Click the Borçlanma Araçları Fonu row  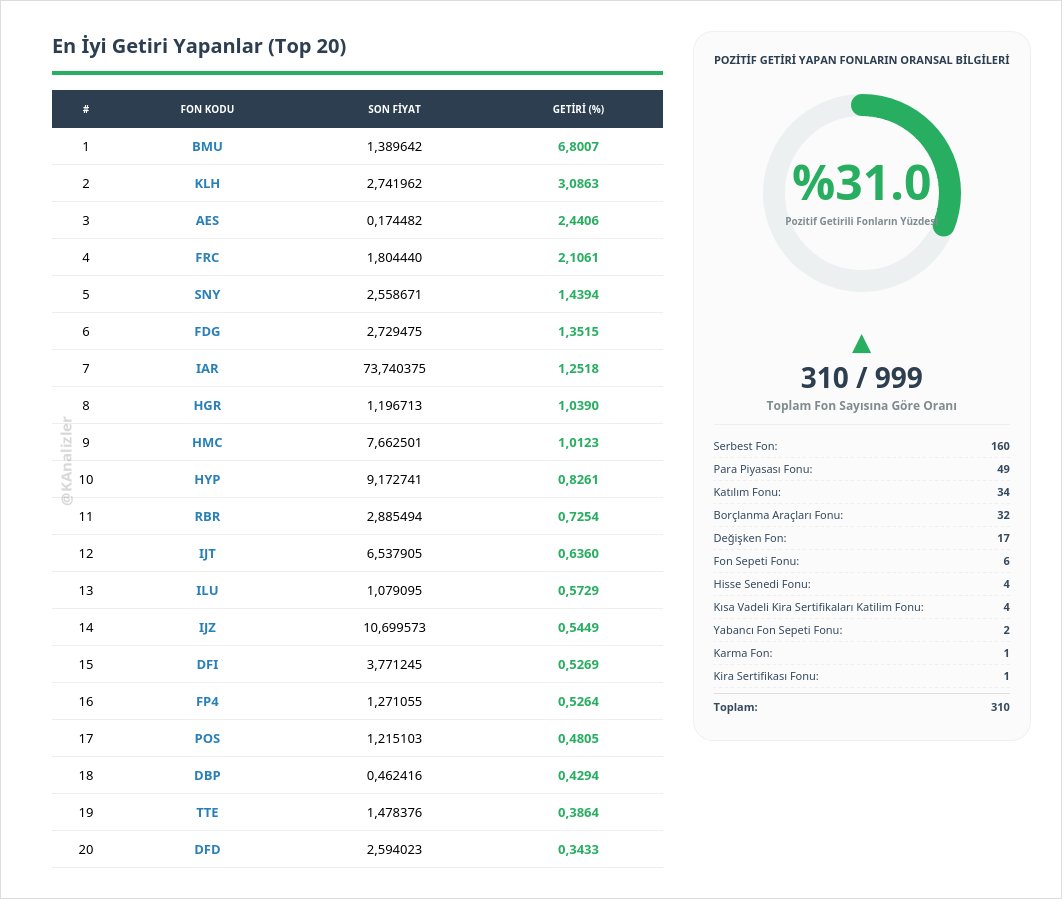pyautogui.click(x=862, y=515)
